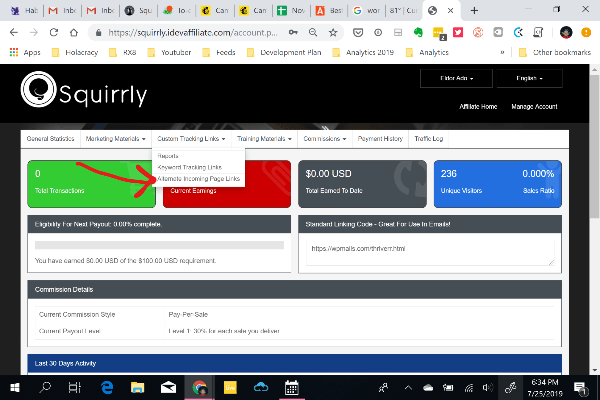Open File Explorer from taskbar

tap(137, 388)
